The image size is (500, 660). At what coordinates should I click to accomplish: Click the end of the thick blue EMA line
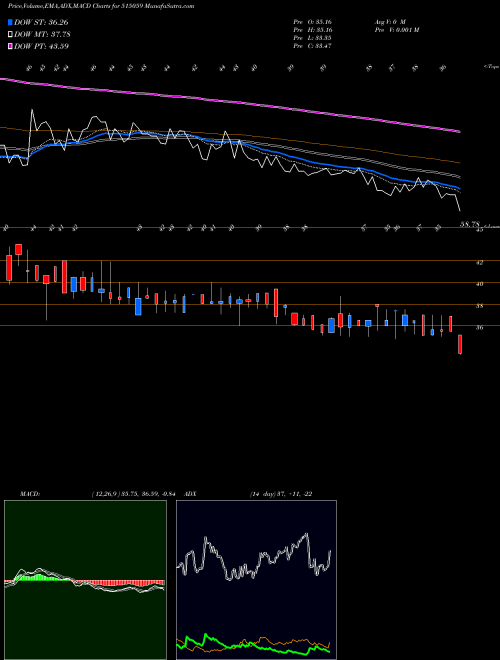coord(459,188)
